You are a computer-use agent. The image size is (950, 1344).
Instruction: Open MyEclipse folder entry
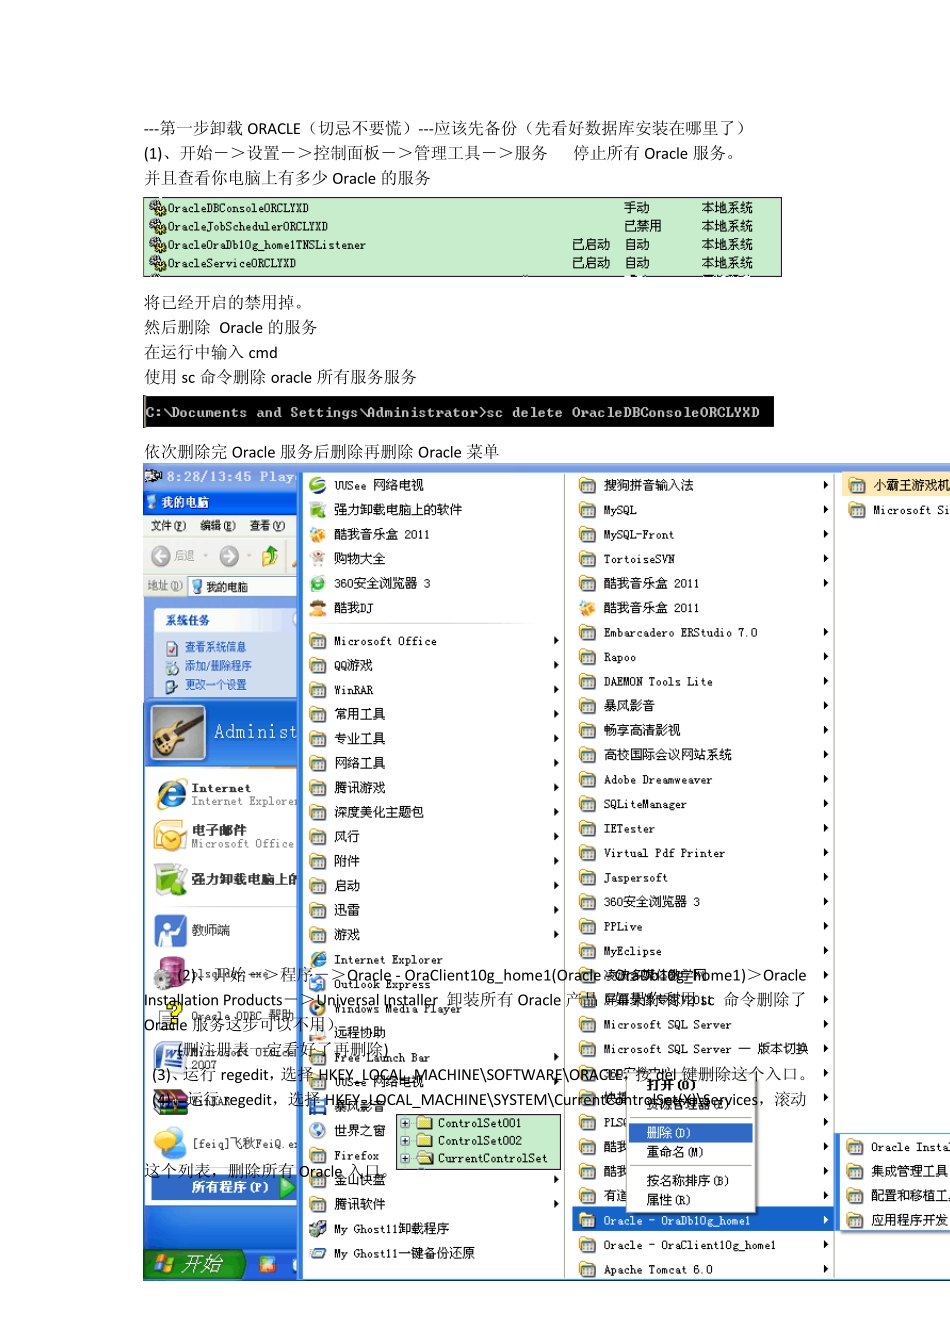(620, 951)
